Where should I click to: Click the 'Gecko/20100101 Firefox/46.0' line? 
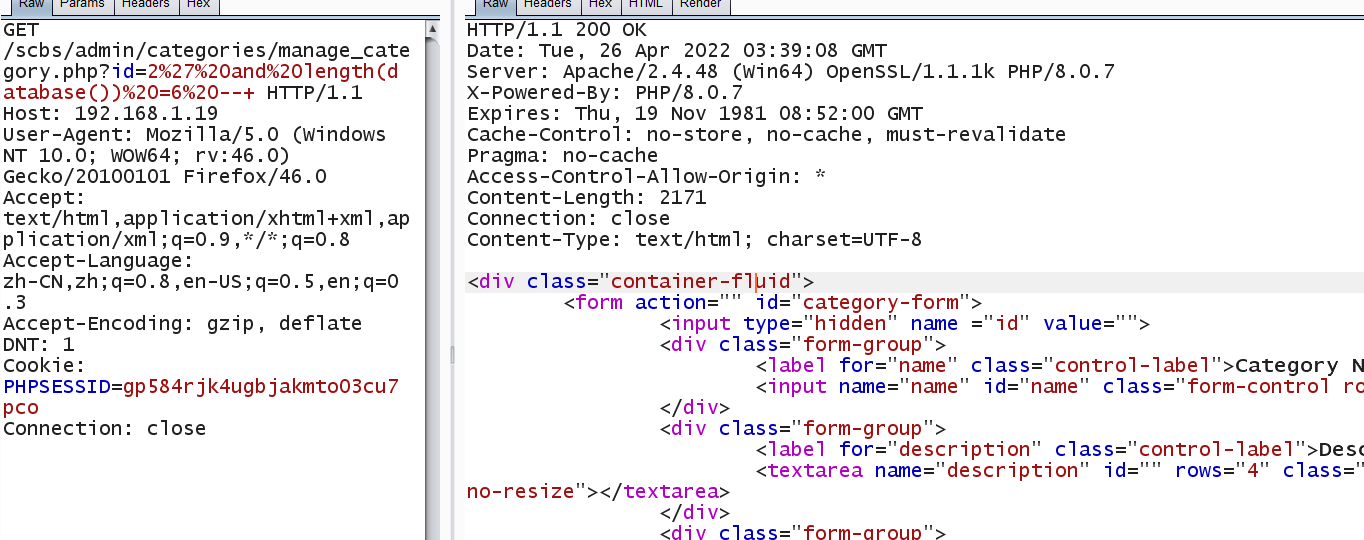(x=165, y=177)
